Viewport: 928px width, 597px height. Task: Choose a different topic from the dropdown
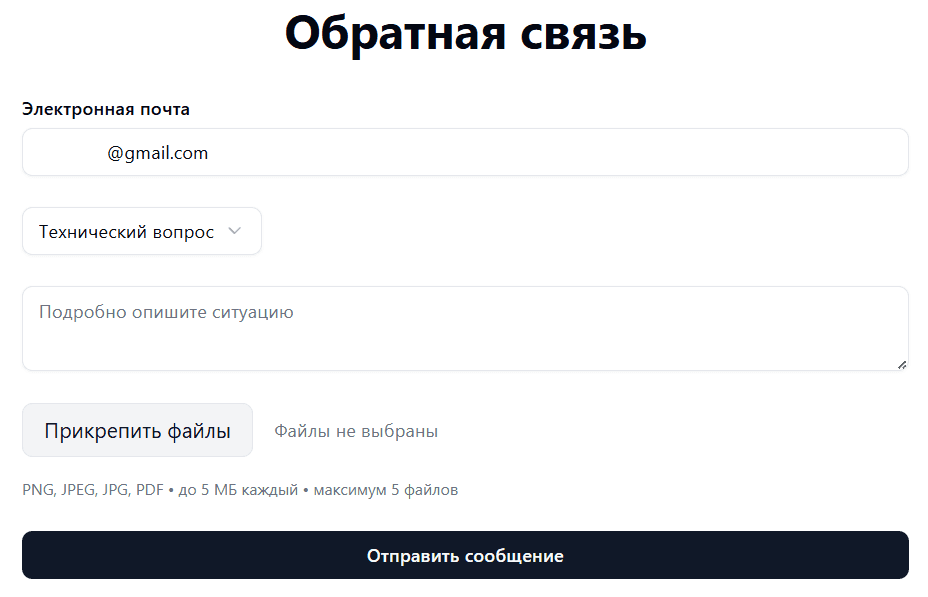141,230
